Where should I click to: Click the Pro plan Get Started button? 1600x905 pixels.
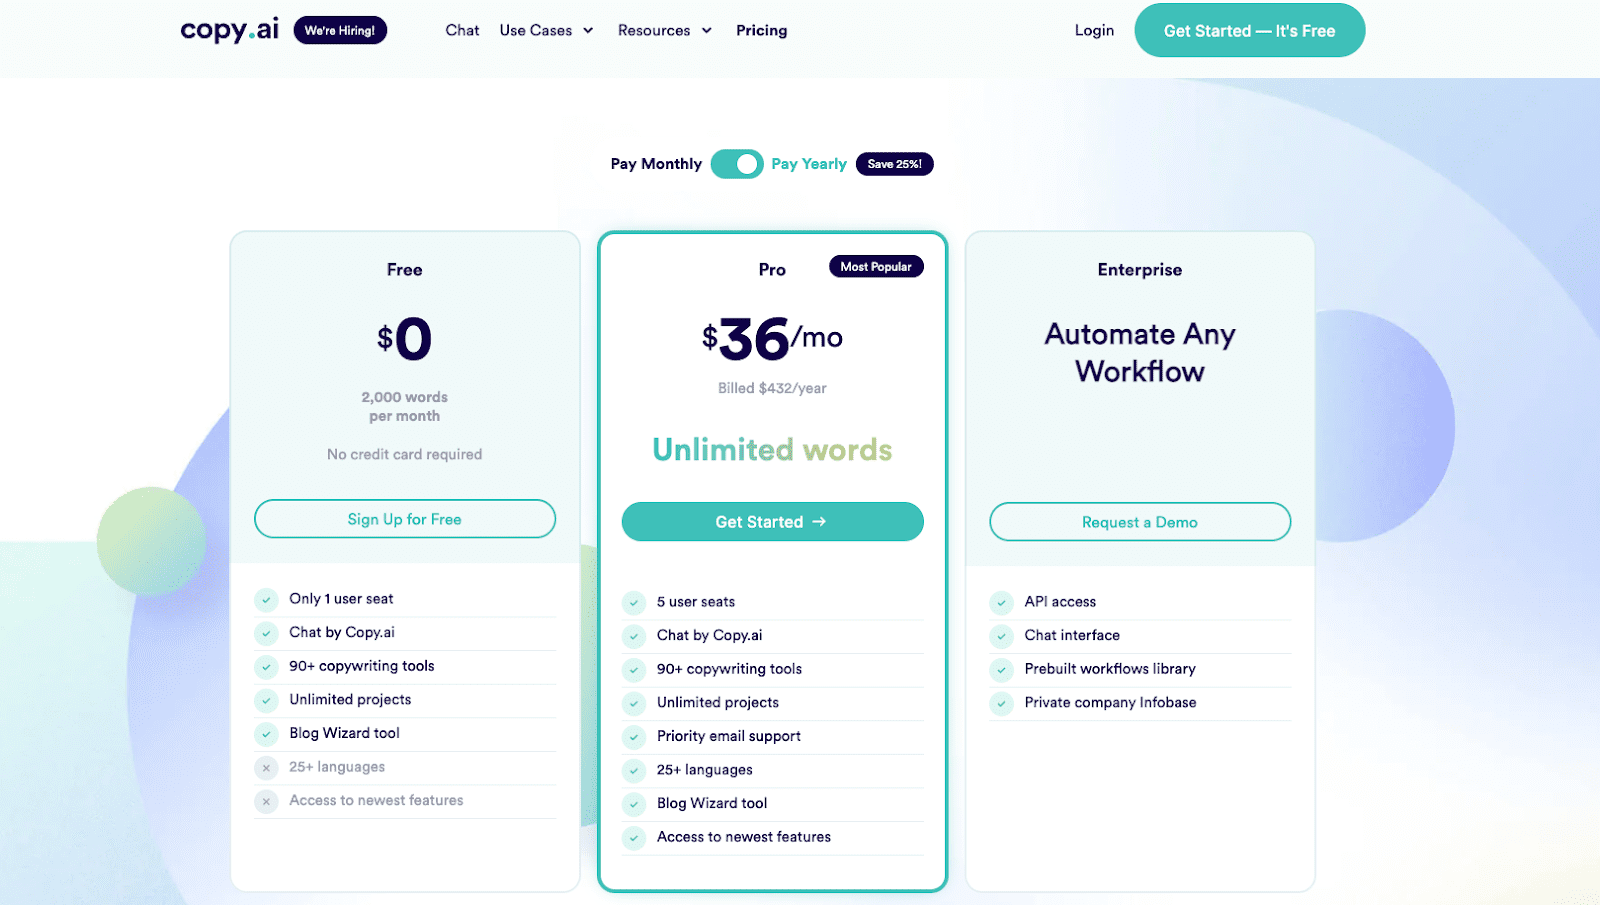[772, 521]
